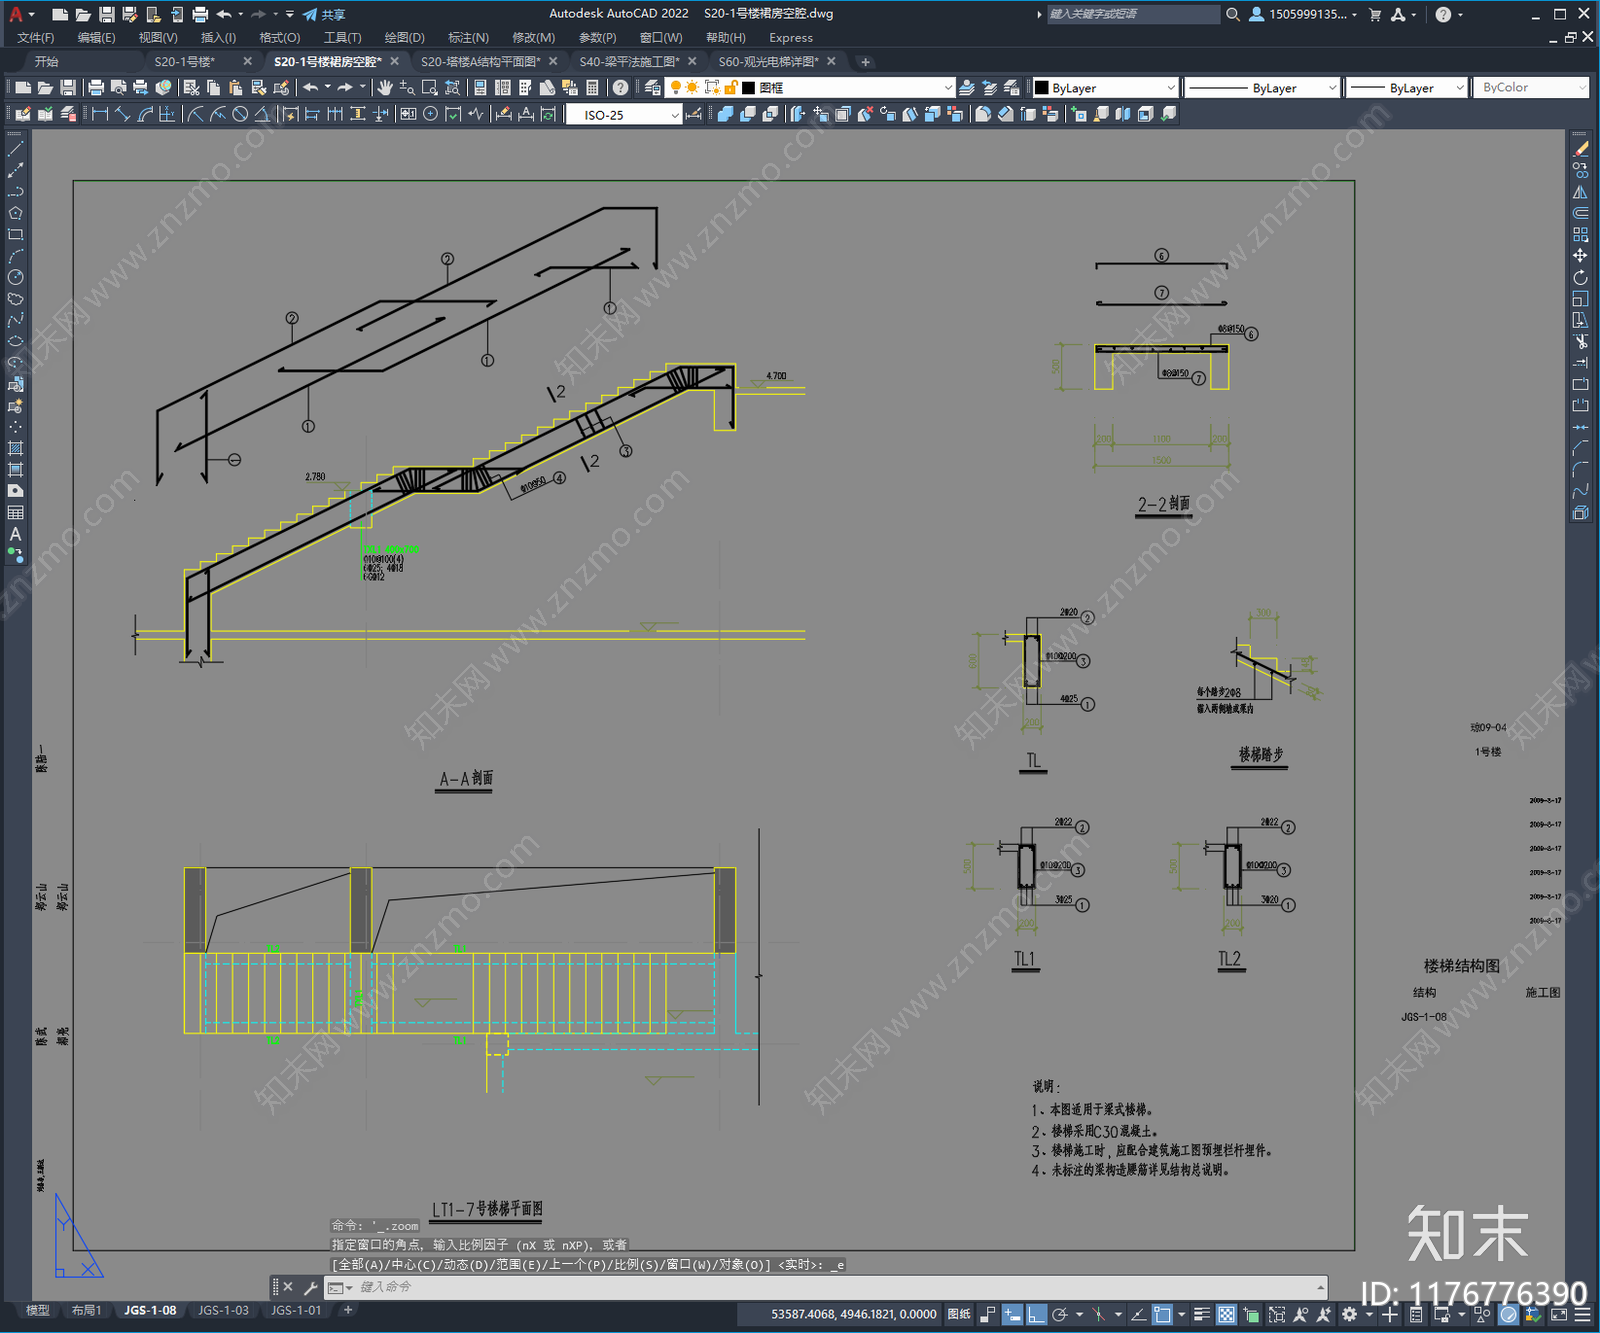This screenshot has height=1333, width=1600.
Task: Add a new layout with plus button
Action: [x=348, y=1310]
